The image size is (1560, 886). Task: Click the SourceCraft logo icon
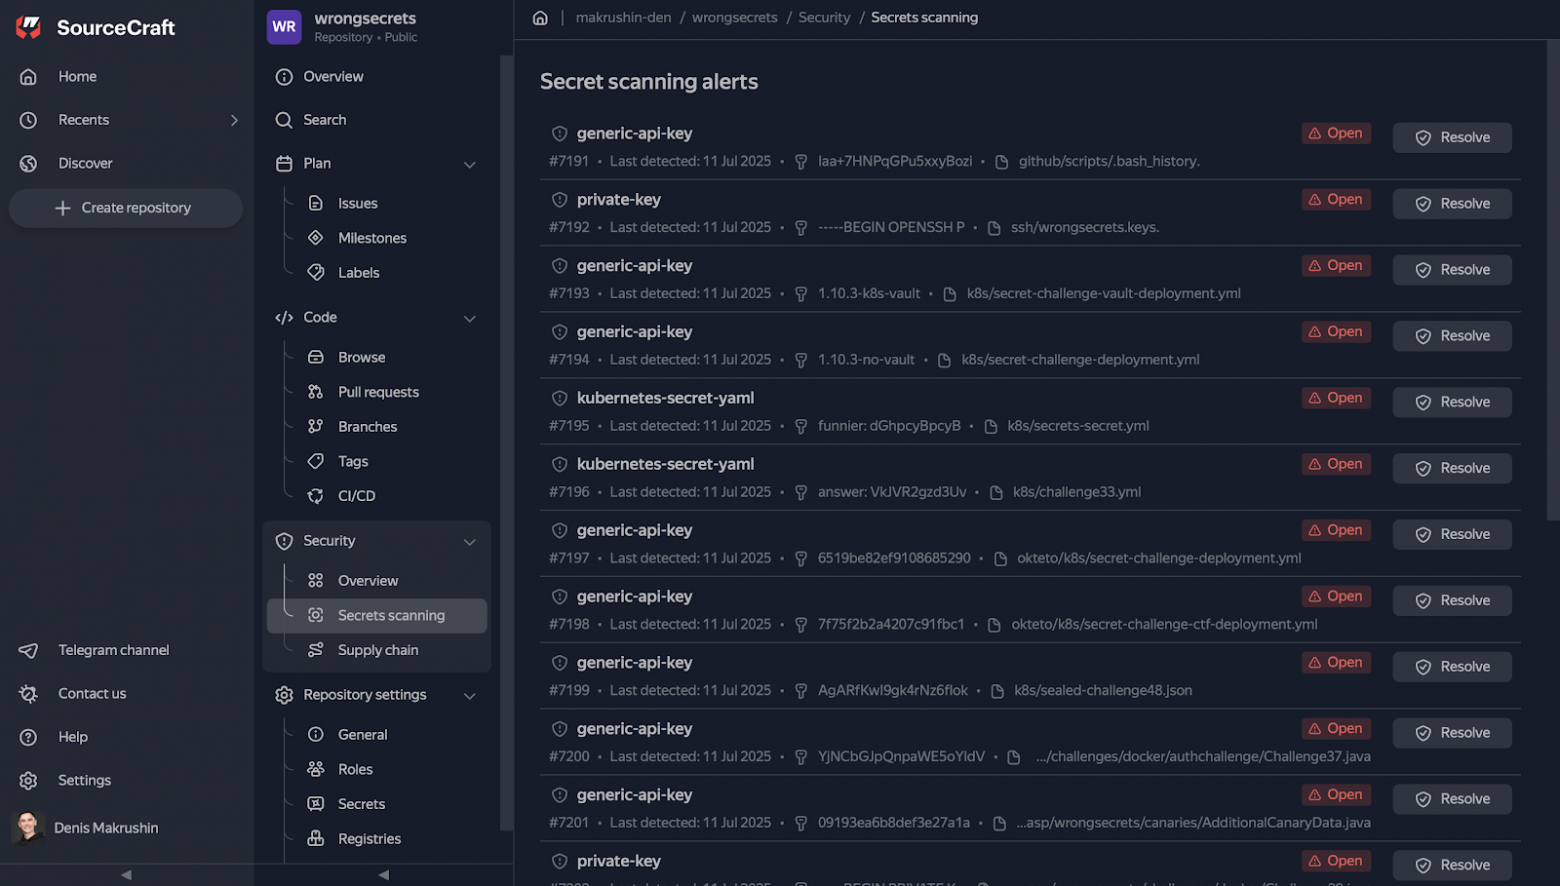[x=29, y=27]
